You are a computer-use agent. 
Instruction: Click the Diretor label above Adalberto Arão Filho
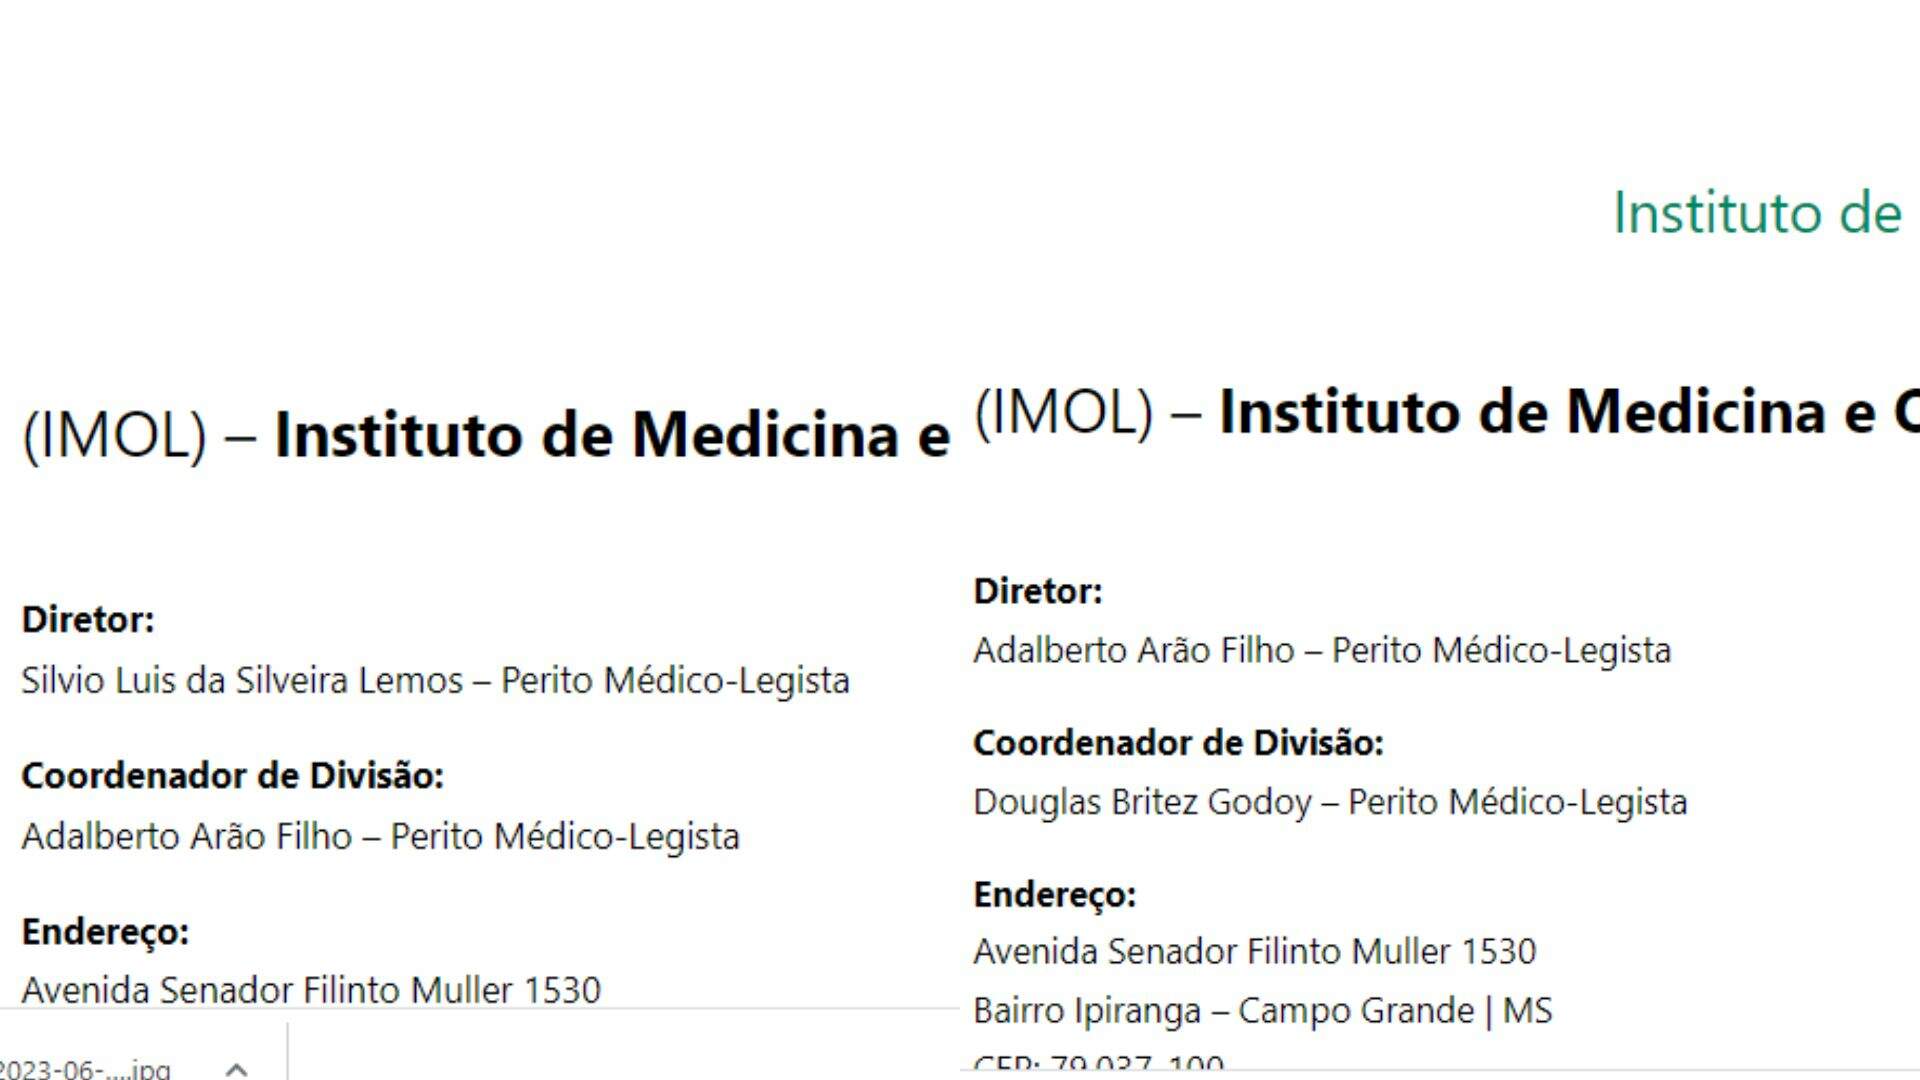click(x=1038, y=591)
